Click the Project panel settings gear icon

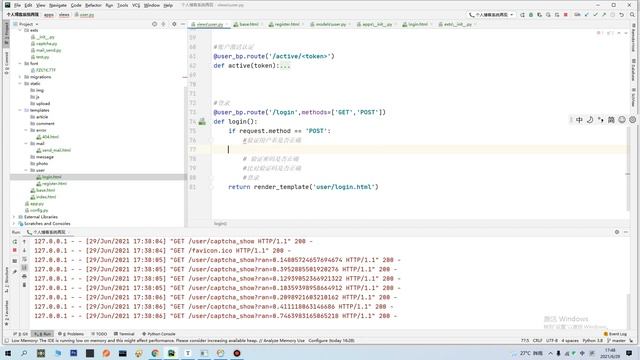pos(174,24)
